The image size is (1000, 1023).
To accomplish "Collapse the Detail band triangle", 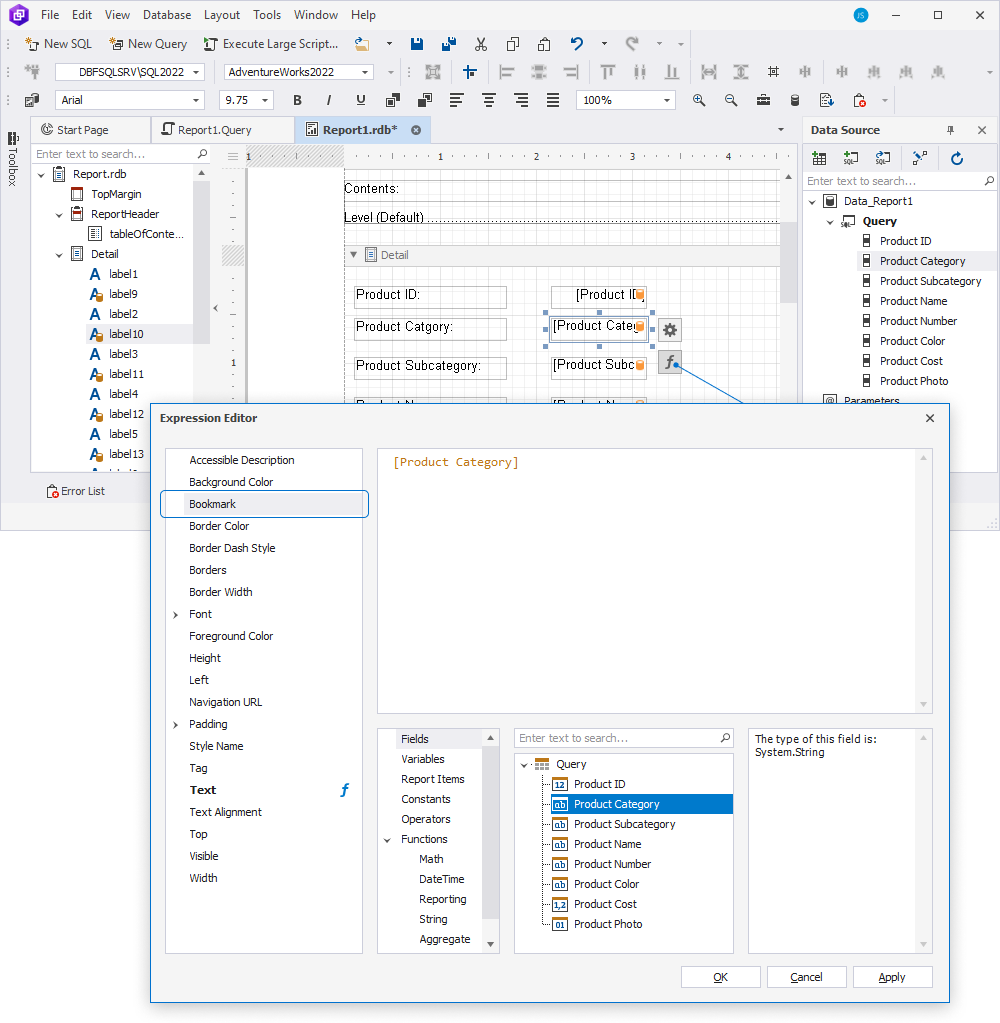I will point(354,254).
